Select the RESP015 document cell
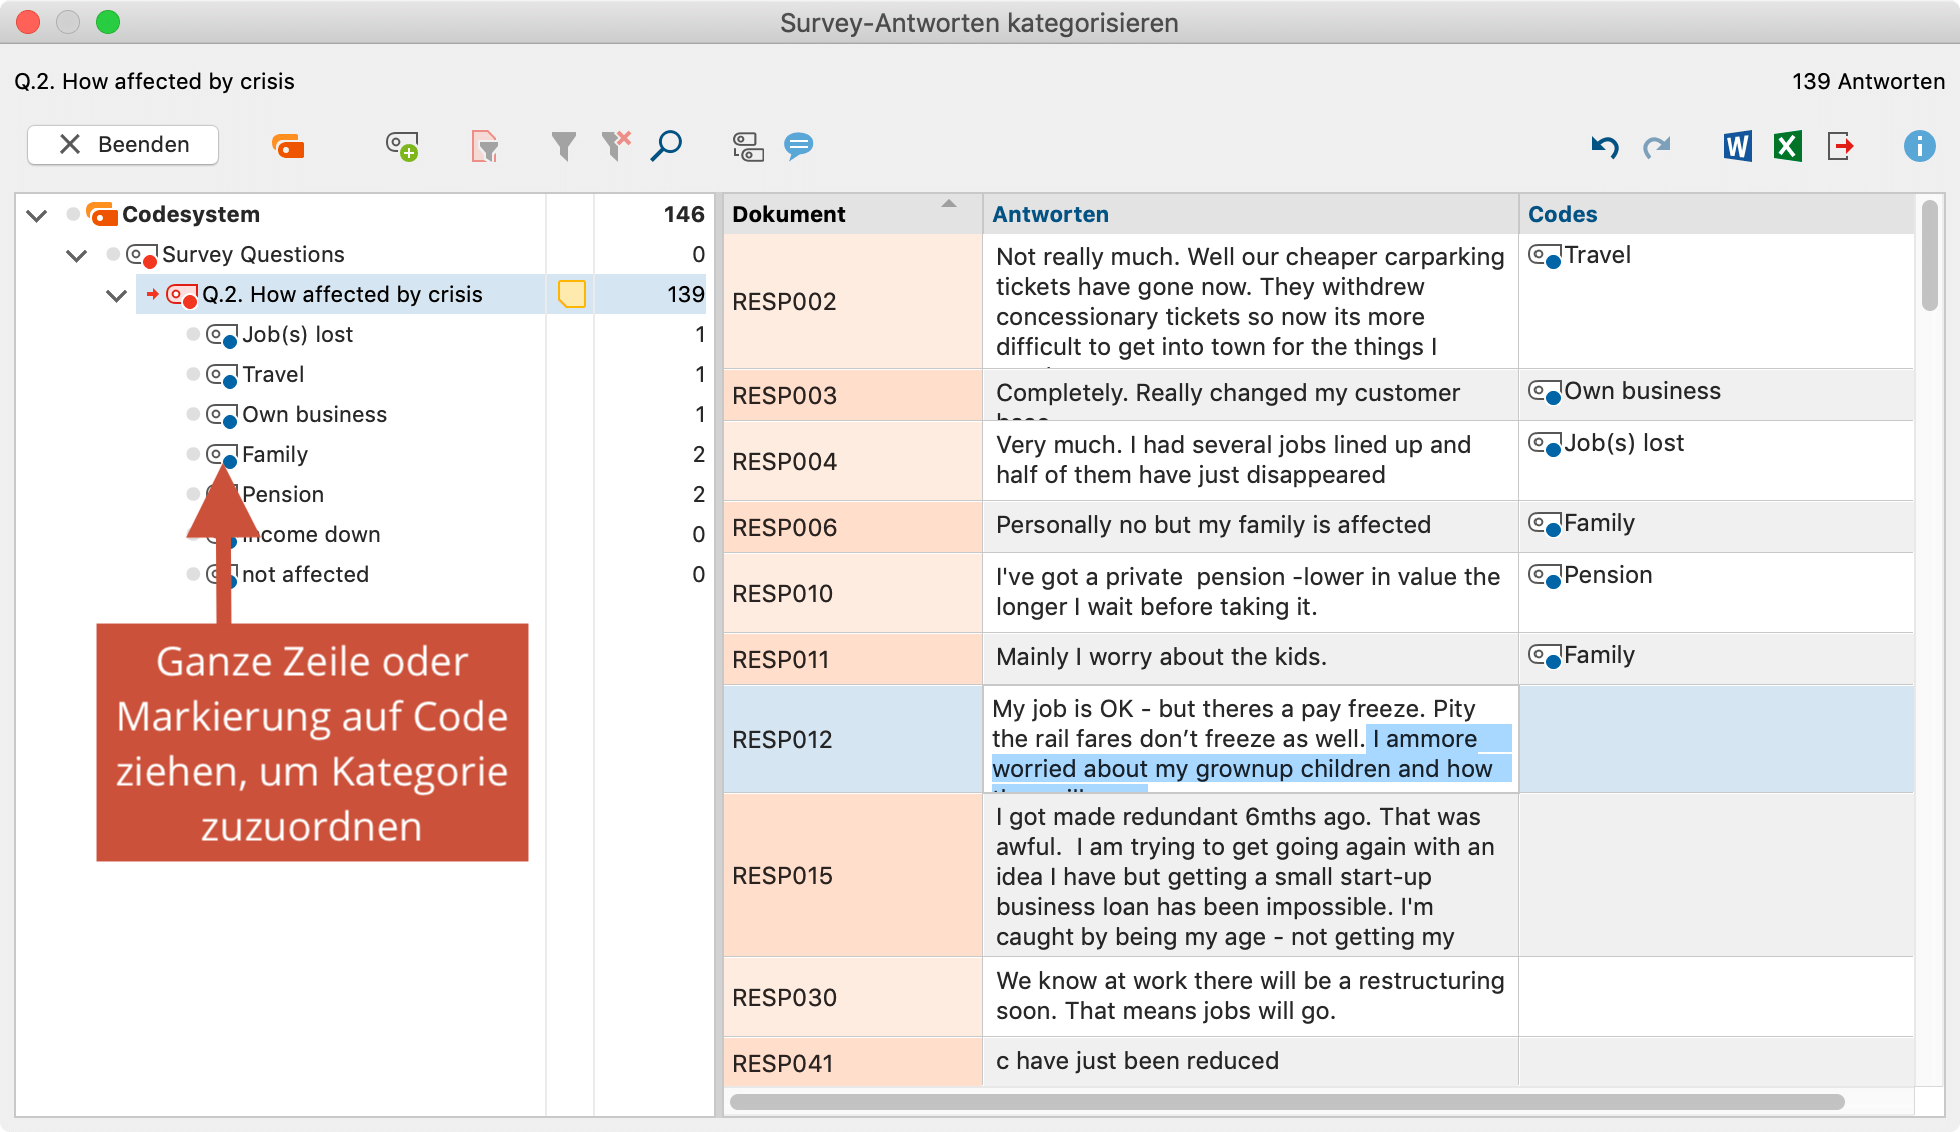This screenshot has width=1960, height=1132. tap(852, 875)
